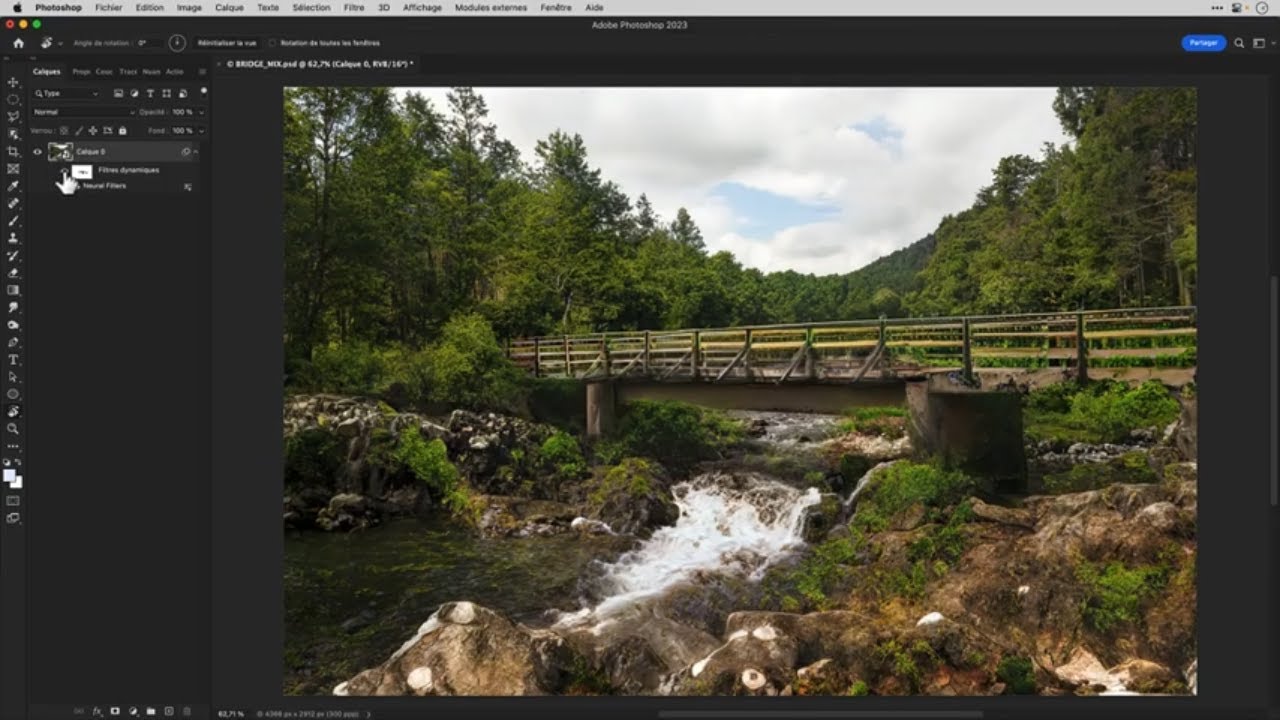Select the Eraser tool
This screenshot has width=1280, height=720.
pos(13,272)
